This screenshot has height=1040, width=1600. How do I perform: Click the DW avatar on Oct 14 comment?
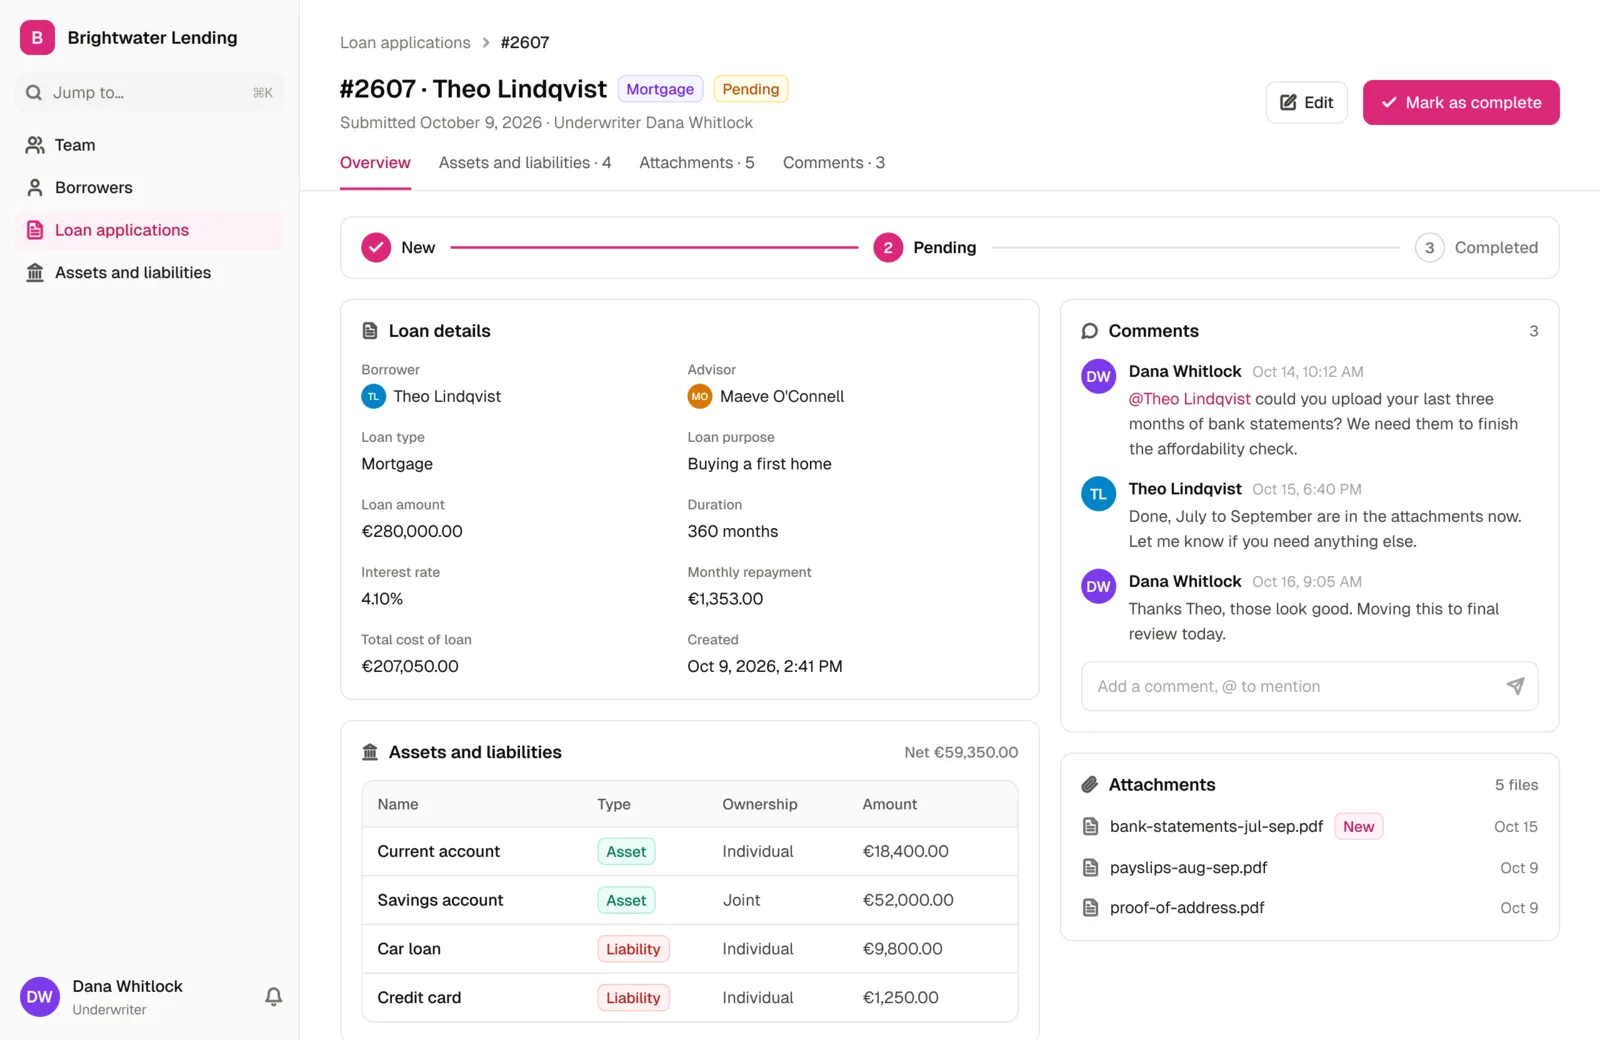1098,377
